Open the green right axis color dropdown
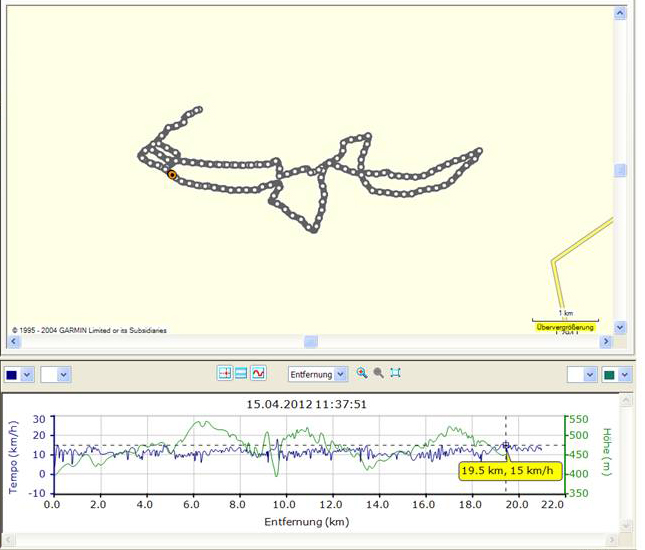Image resolution: width=645 pixels, height=550 pixels. coord(625,374)
